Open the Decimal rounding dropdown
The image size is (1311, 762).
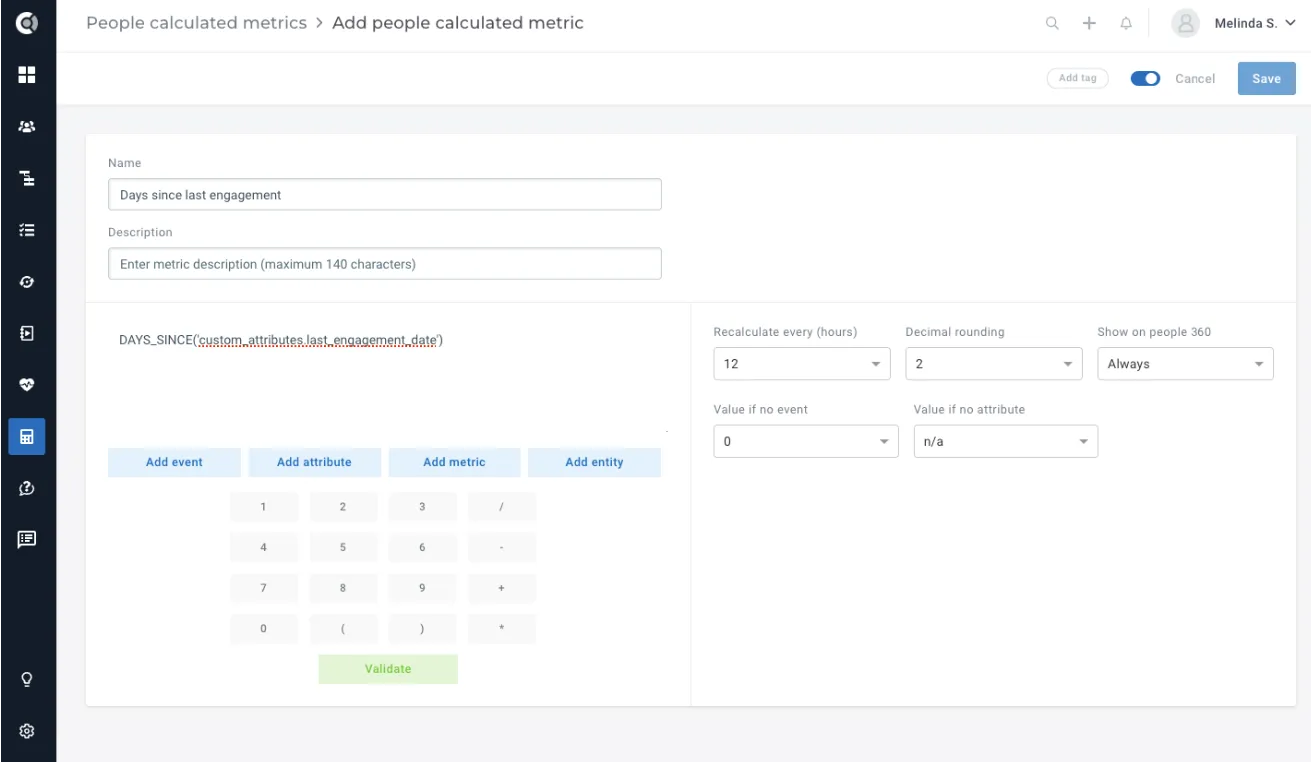coord(994,364)
